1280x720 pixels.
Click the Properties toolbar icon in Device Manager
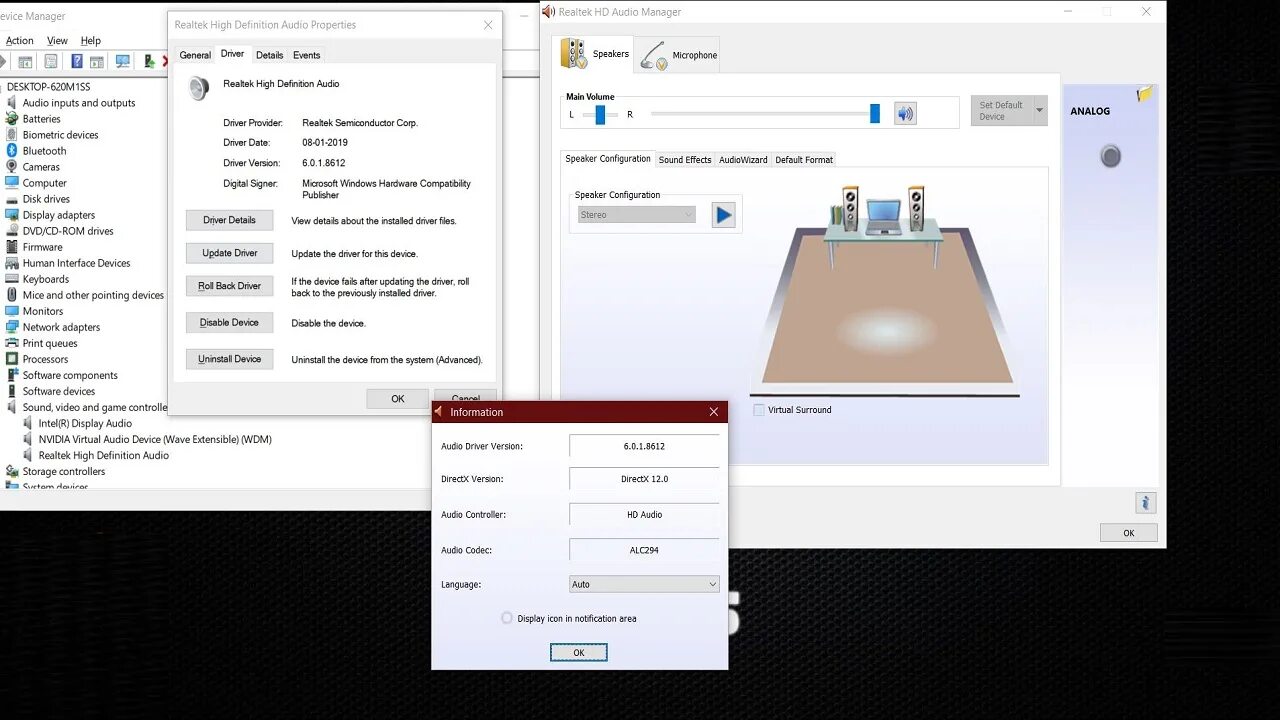tap(50, 62)
